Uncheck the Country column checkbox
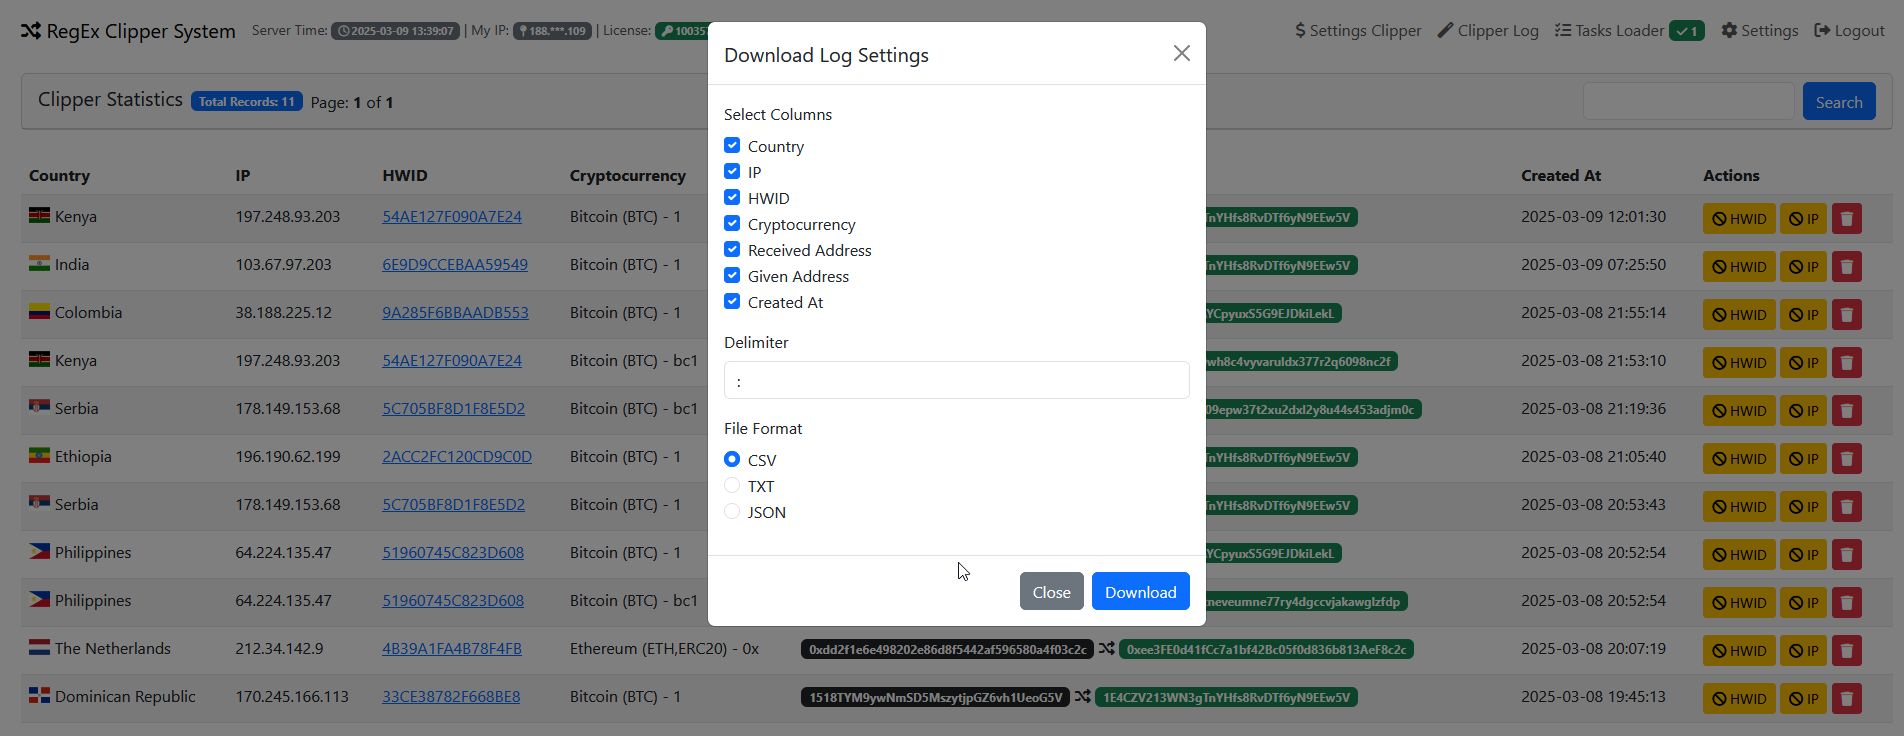Viewport: 1904px width, 736px height. point(732,146)
